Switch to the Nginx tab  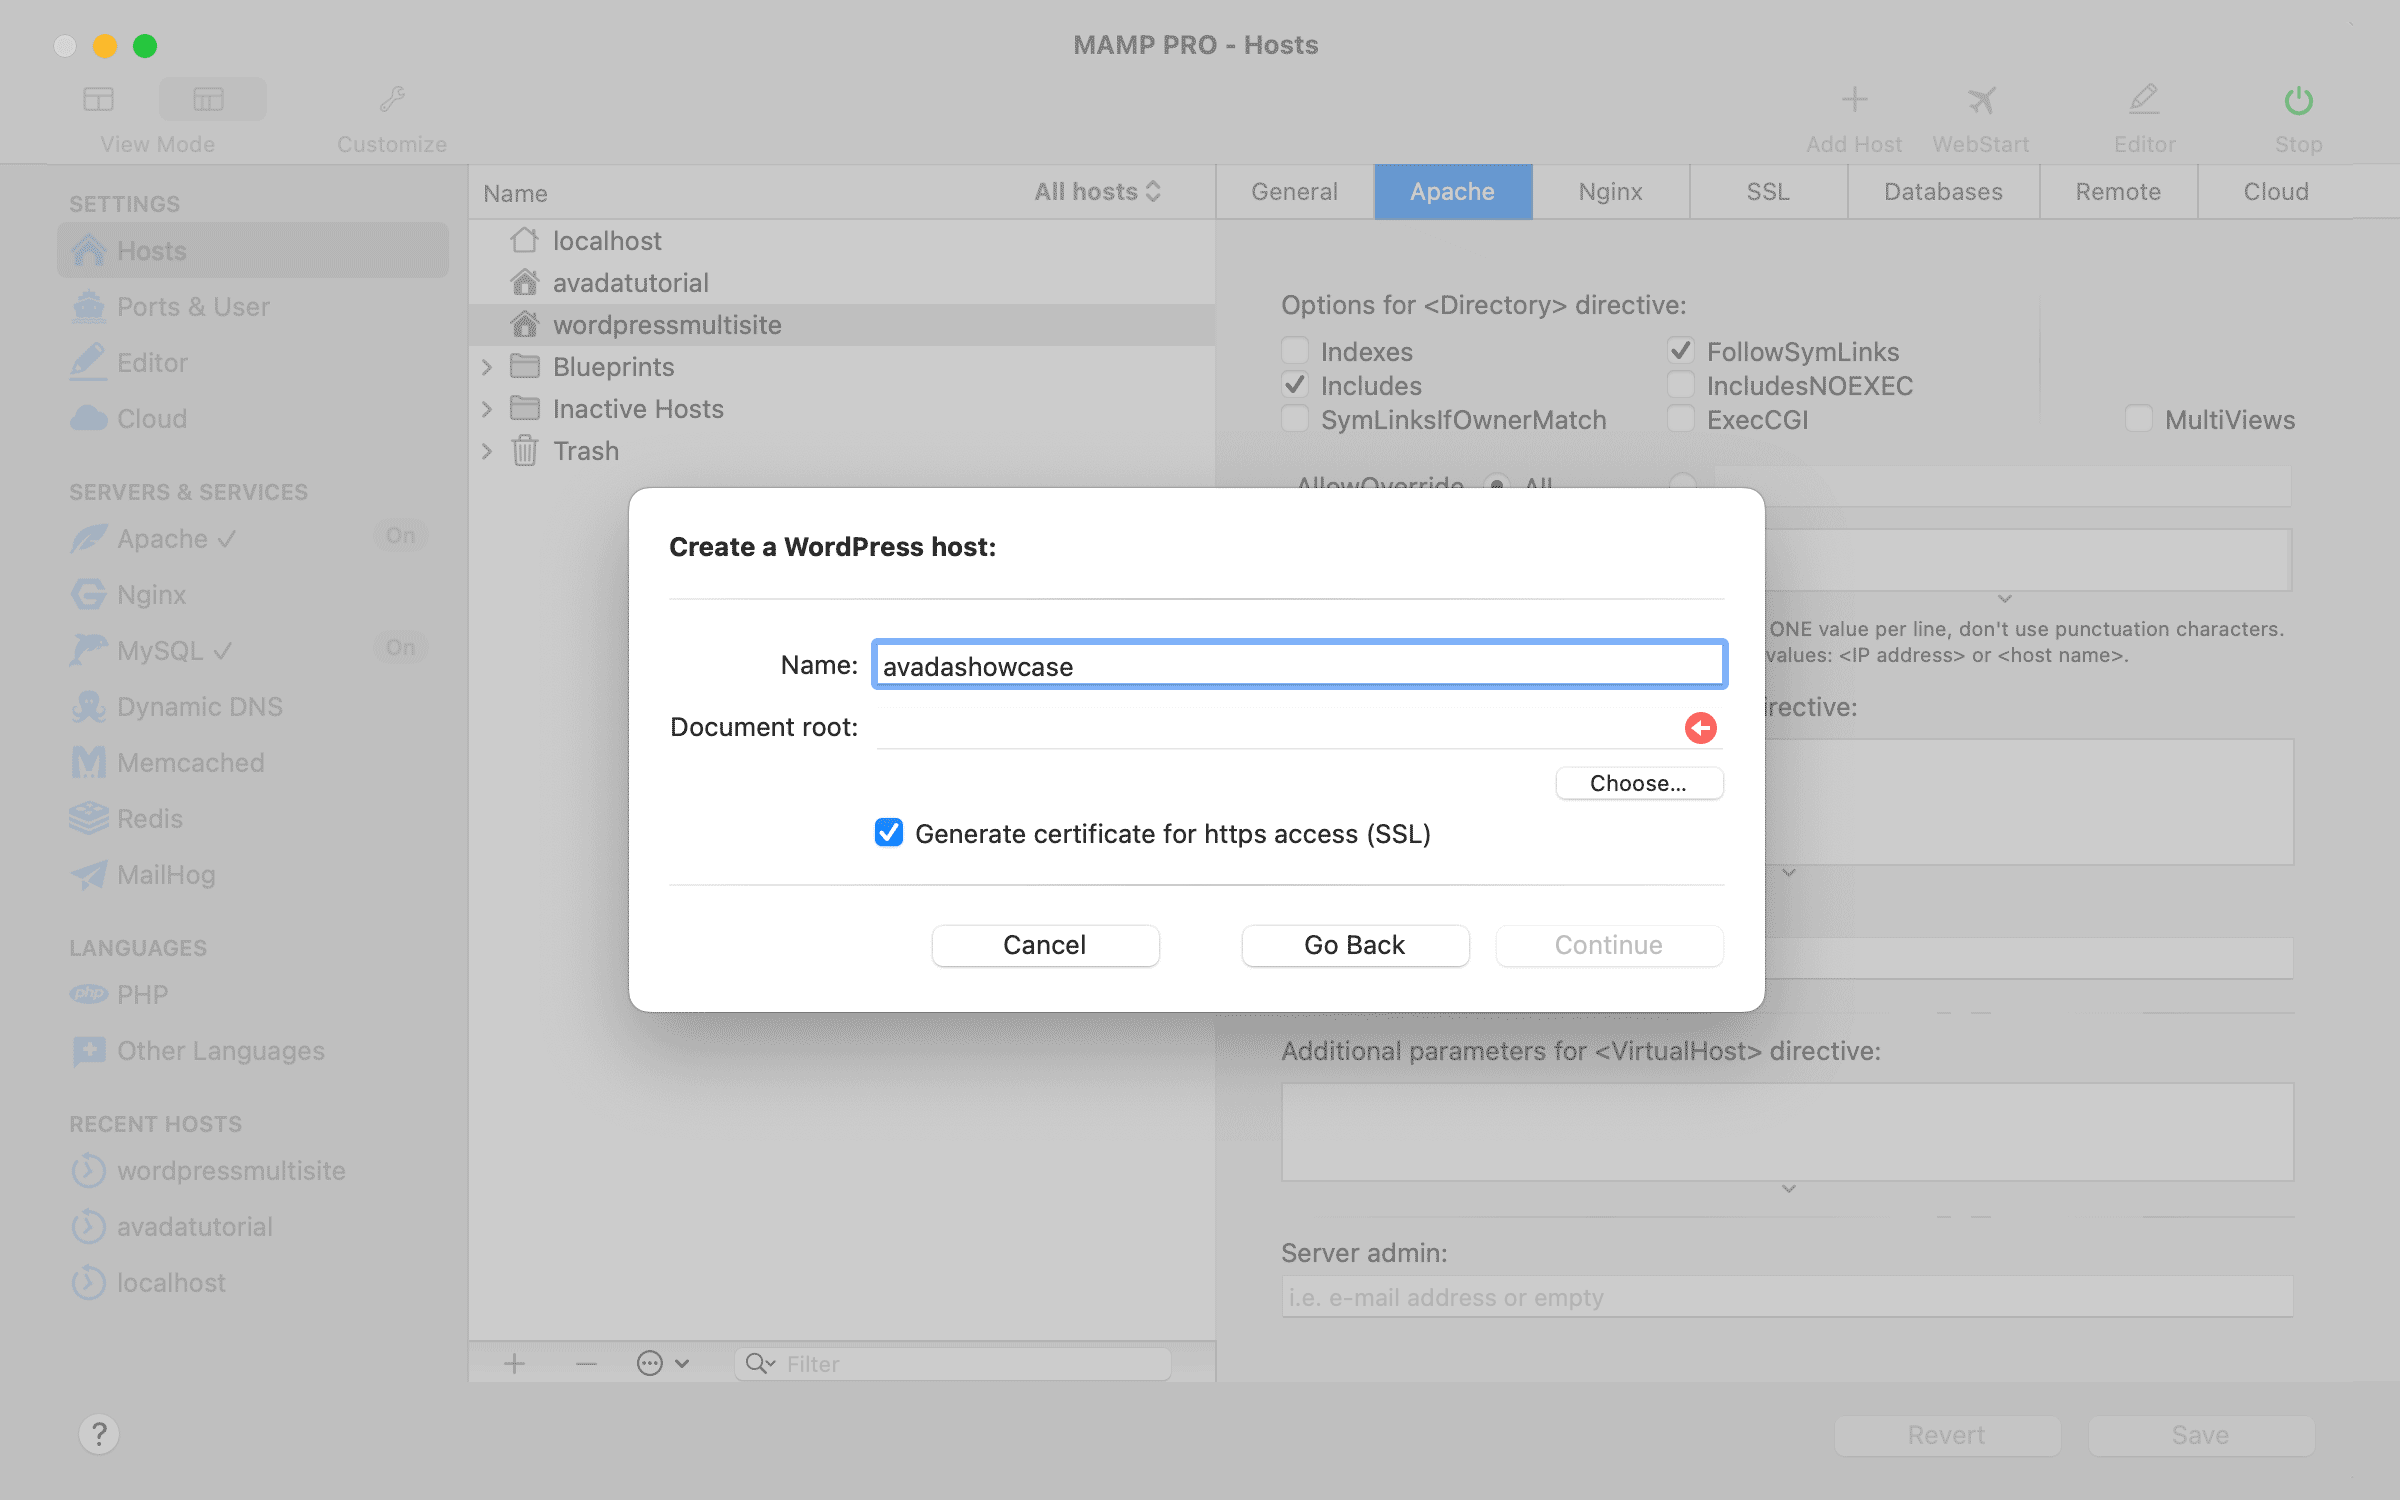coord(1610,190)
